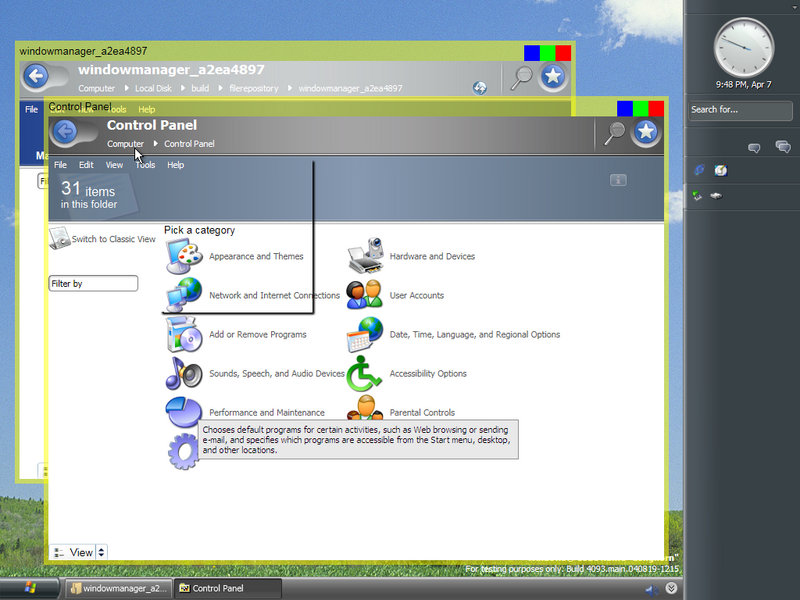Click the gear icon beside the tooltip
This screenshot has width=800, height=600.
(x=184, y=451)
